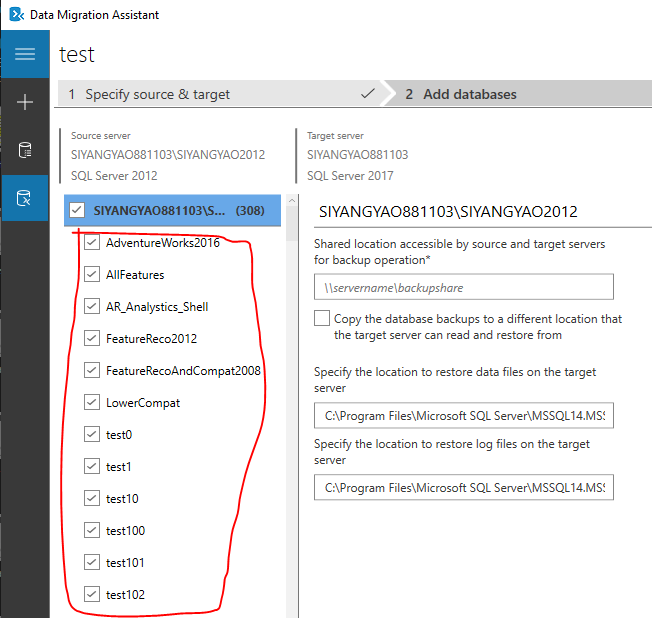
Task: Click the New project plus icon
Action: coord(25,102)
